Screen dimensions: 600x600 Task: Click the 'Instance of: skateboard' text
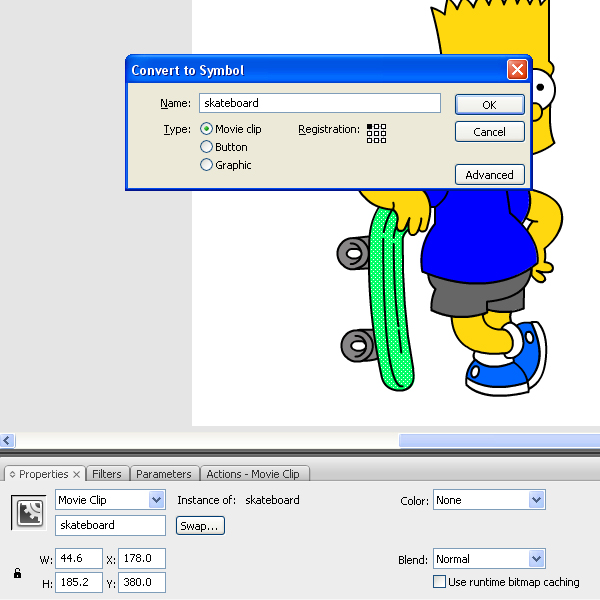238,500
